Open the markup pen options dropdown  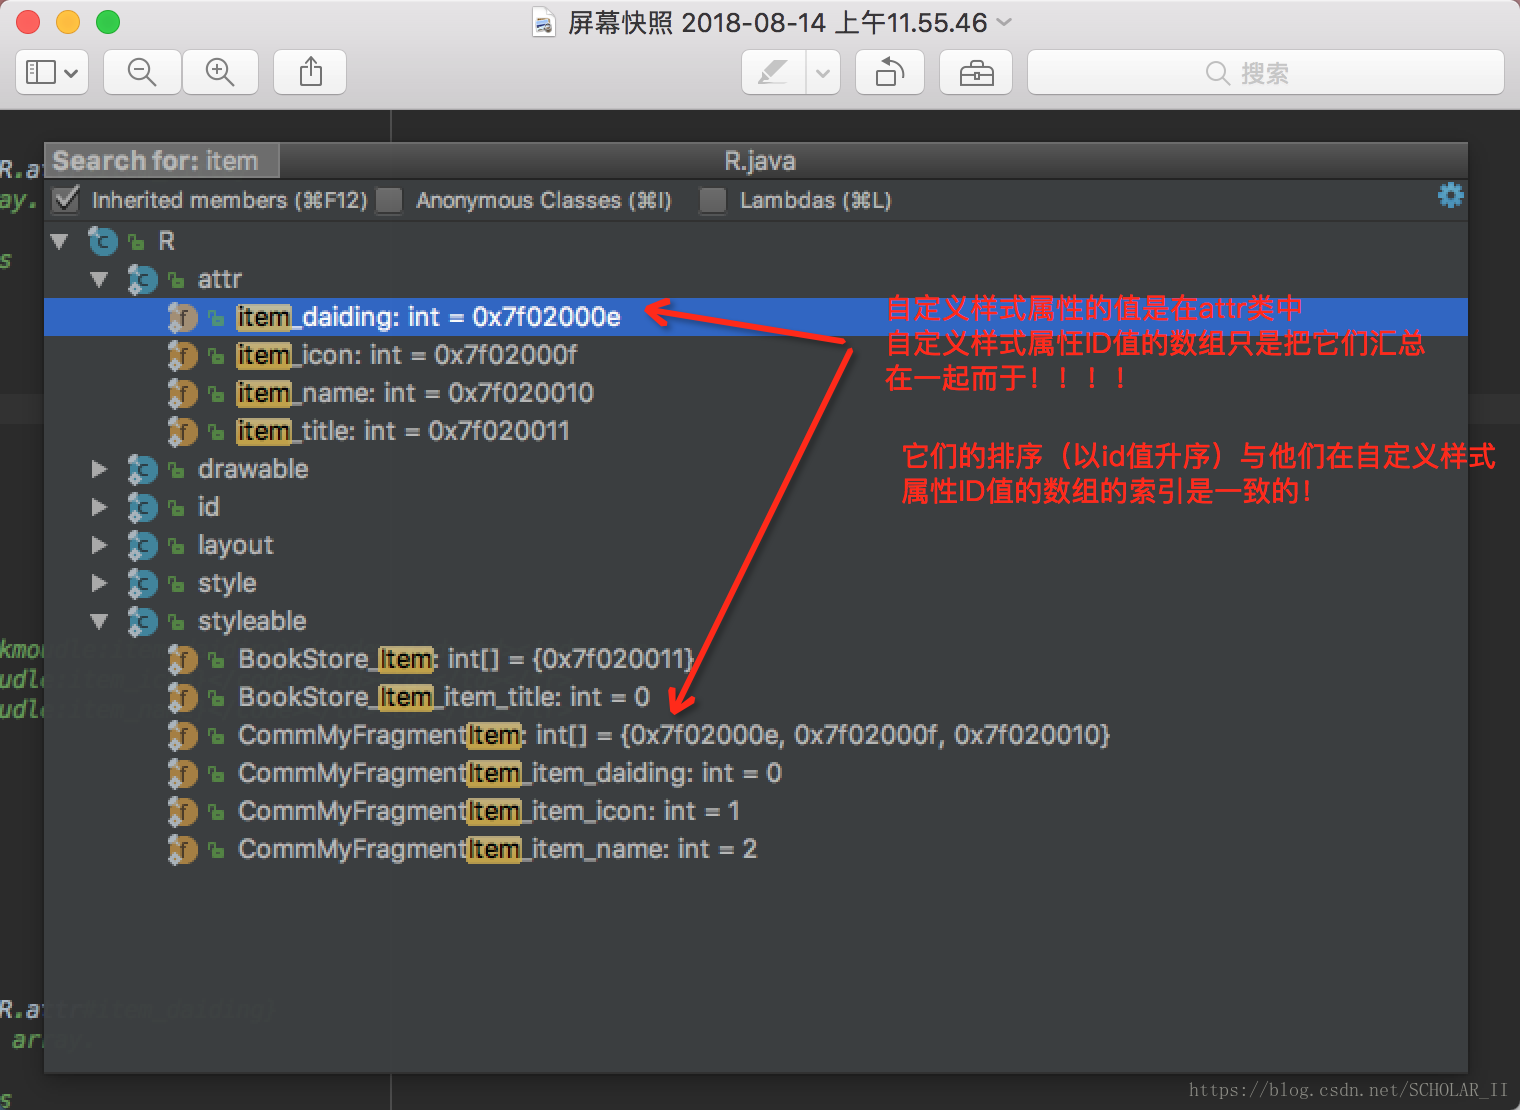[823, 73]
